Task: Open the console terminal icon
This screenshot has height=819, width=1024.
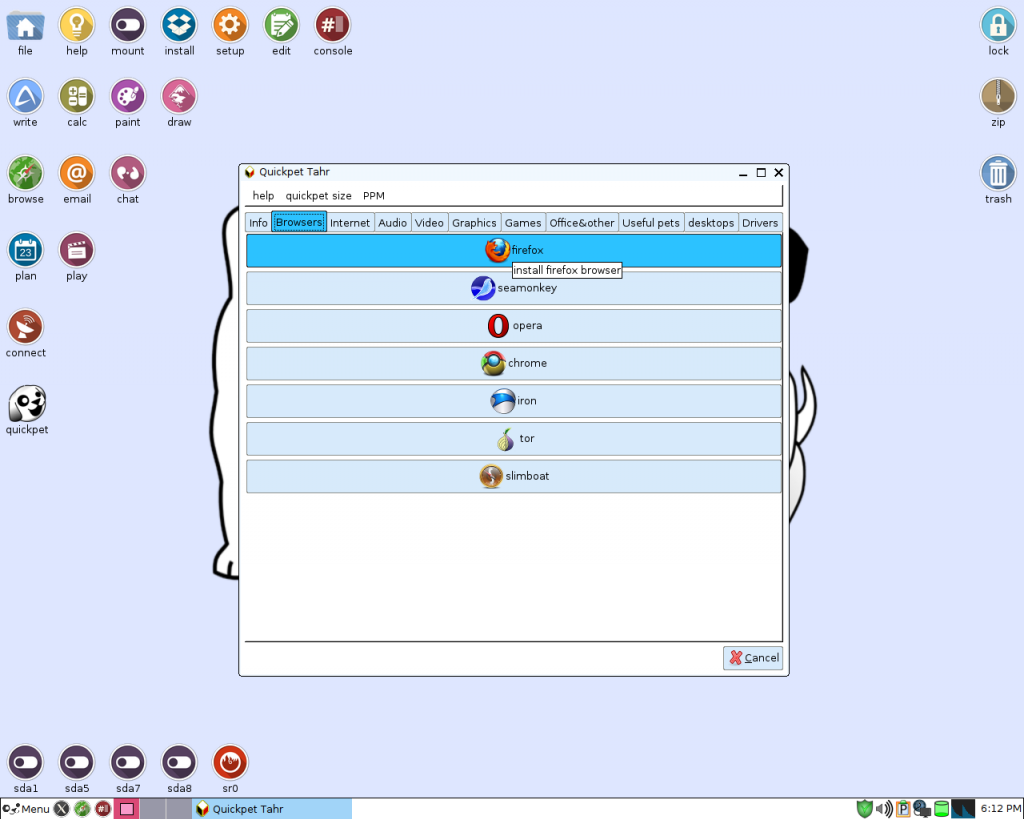Action: point(333,31)
